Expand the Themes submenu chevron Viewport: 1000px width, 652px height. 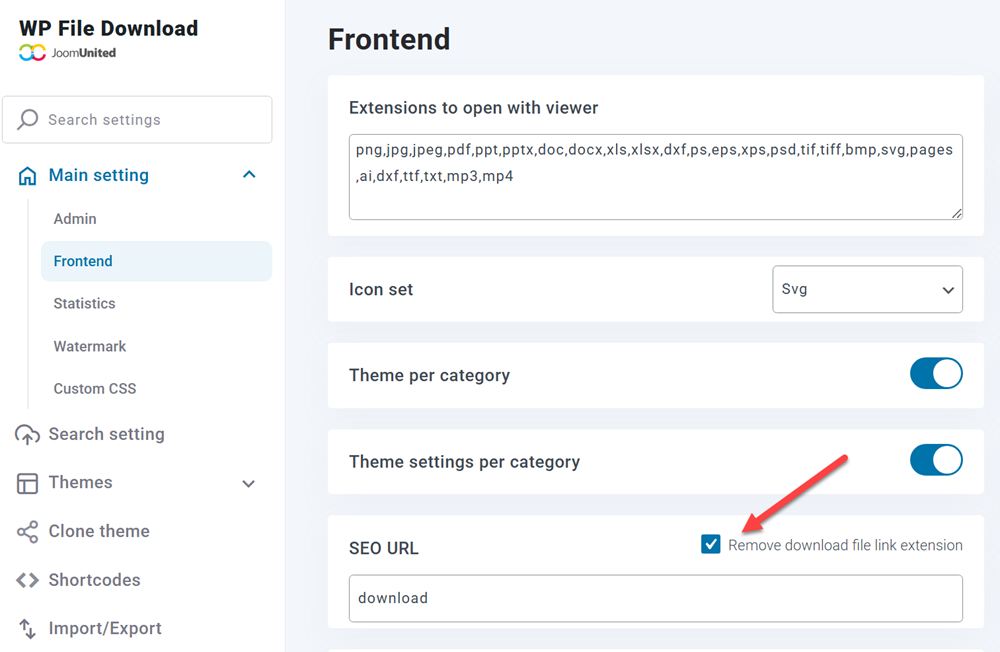[x=249, y=484]
